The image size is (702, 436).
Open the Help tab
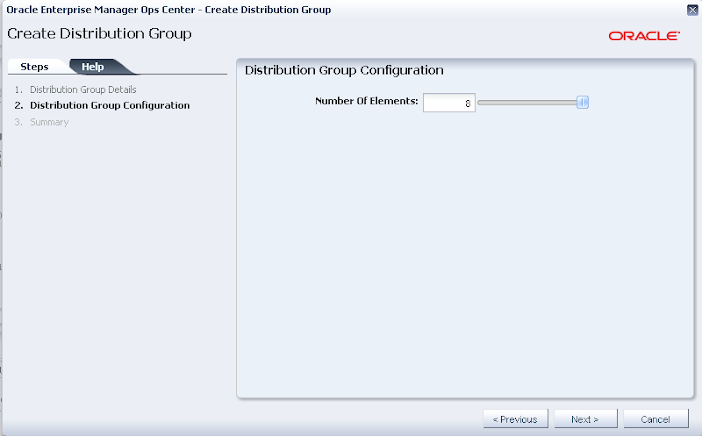(93, 67)
